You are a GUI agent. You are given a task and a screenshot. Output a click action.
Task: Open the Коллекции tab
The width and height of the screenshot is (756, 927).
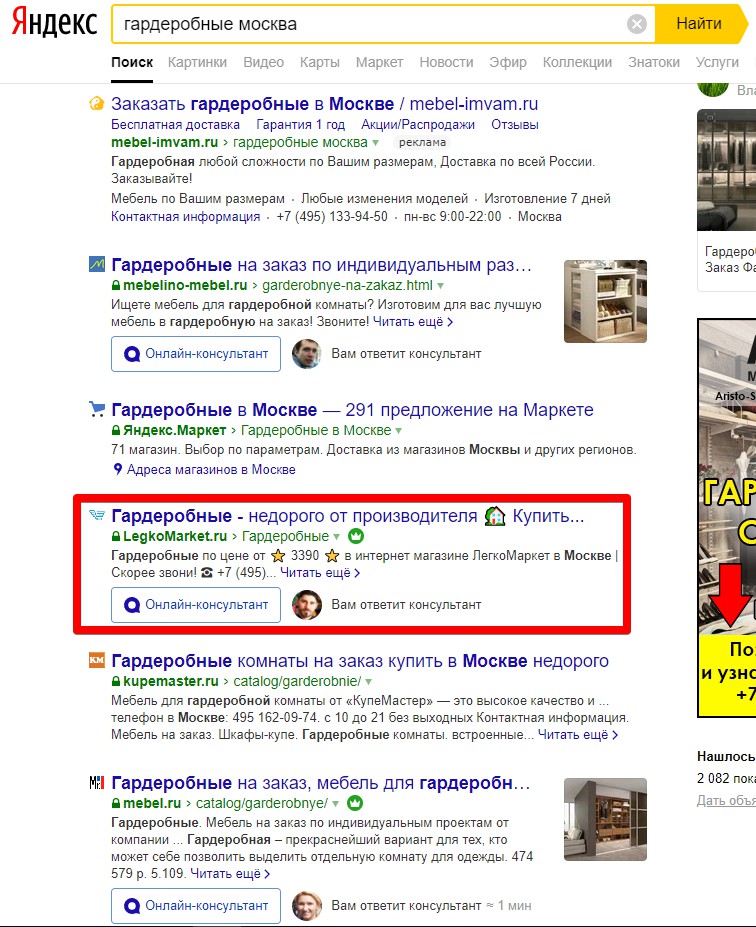coord(577,62)
